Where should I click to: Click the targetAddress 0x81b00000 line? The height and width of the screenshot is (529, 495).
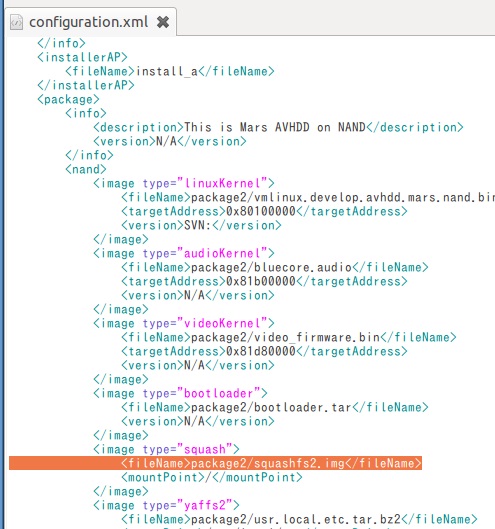point(265,281)
